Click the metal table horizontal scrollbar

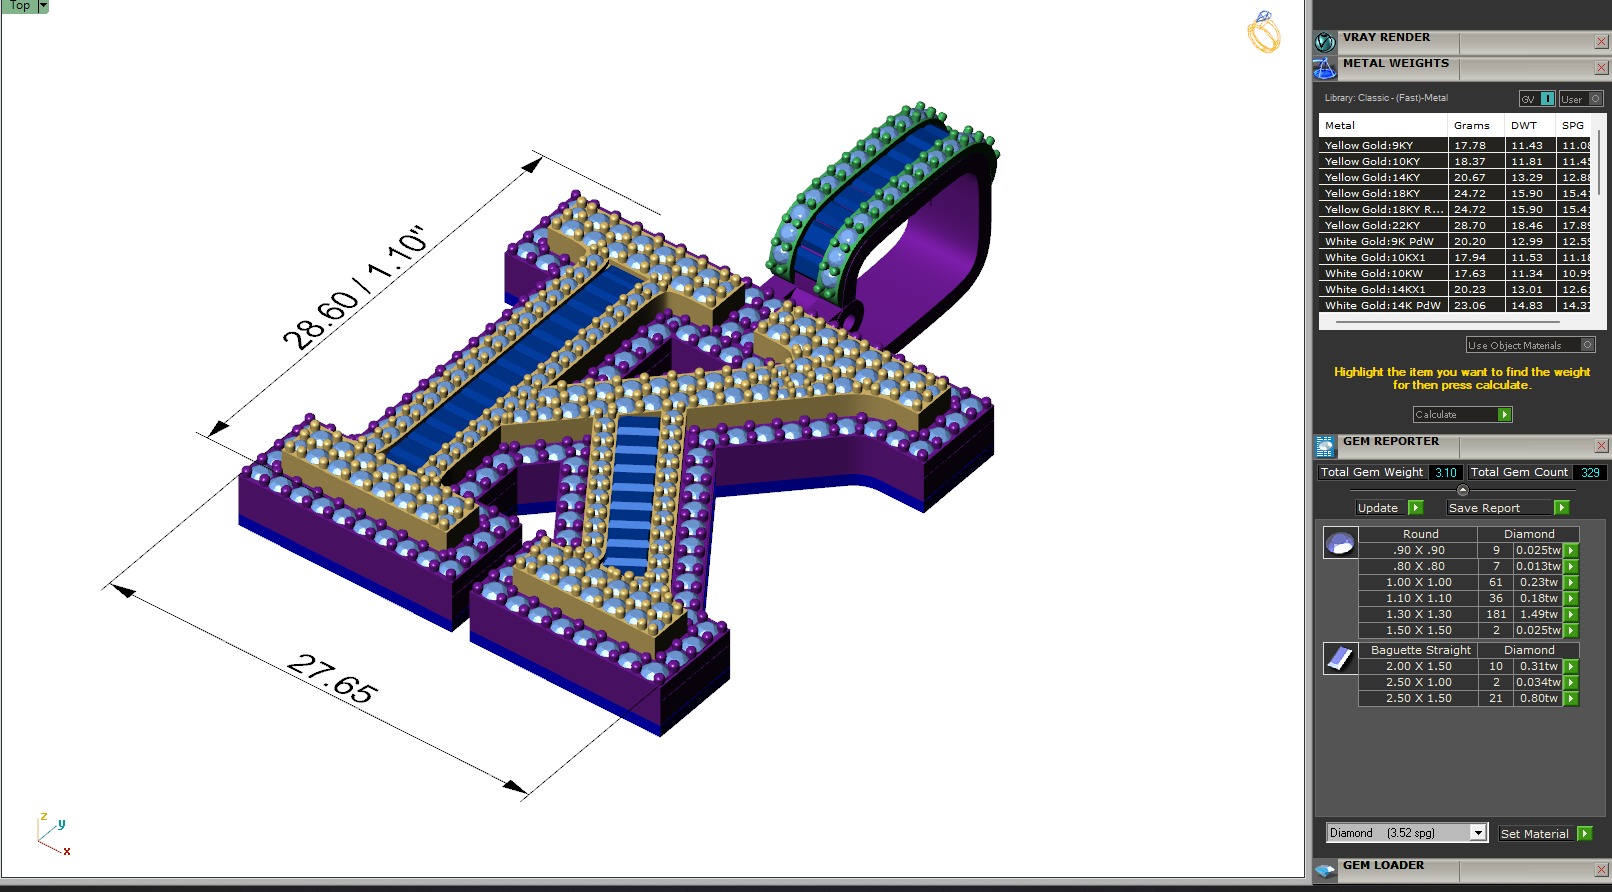(x=1447, y=322)
